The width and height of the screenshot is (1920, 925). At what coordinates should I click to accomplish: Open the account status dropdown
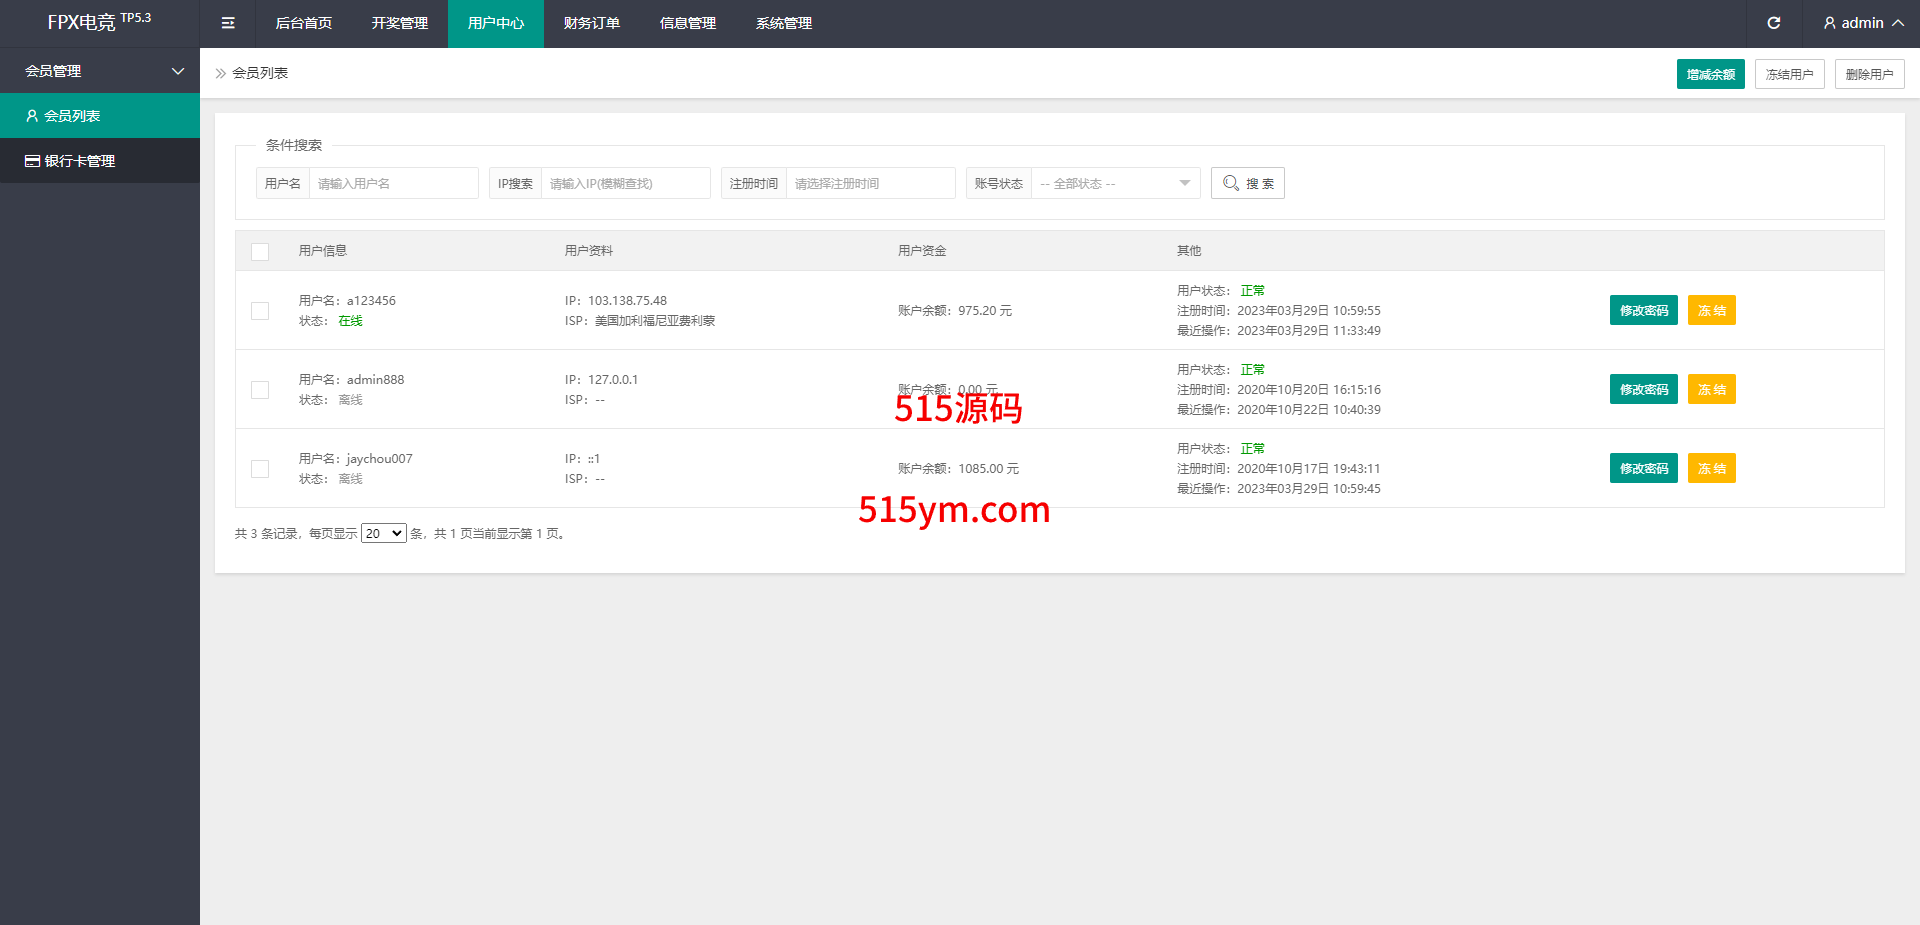[x=1115, y=183]
